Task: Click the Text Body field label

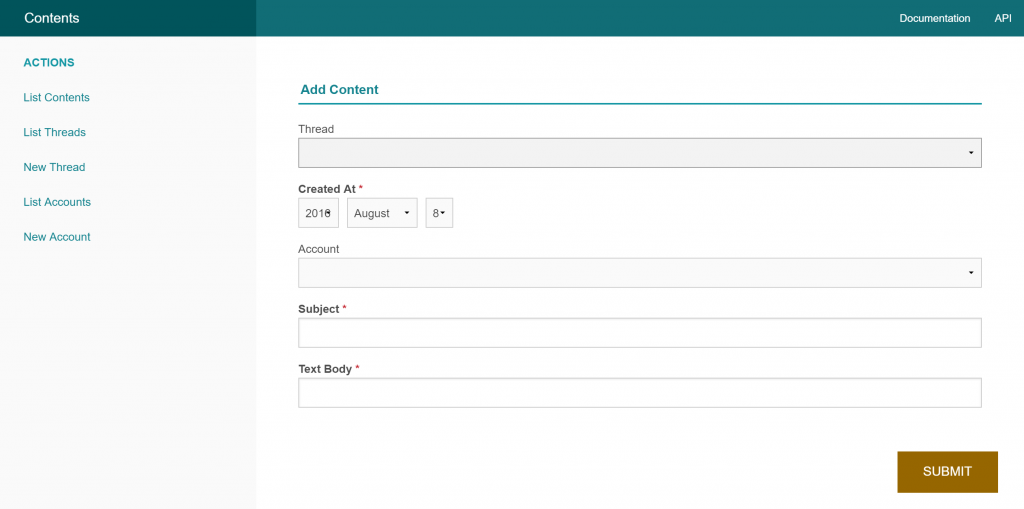Action: (325, 369)
